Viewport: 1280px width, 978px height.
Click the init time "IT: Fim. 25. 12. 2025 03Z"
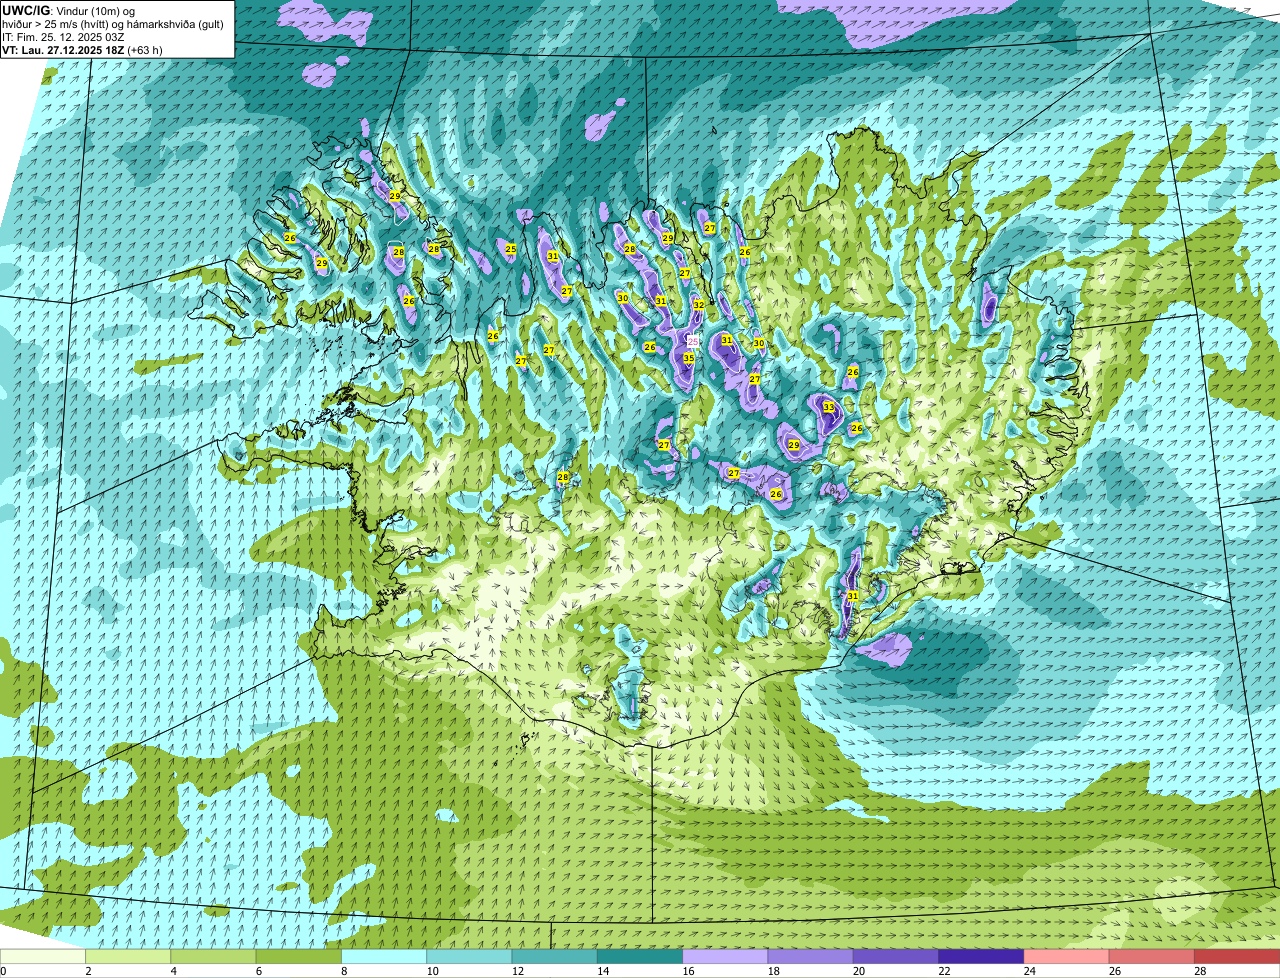[63, 37]
